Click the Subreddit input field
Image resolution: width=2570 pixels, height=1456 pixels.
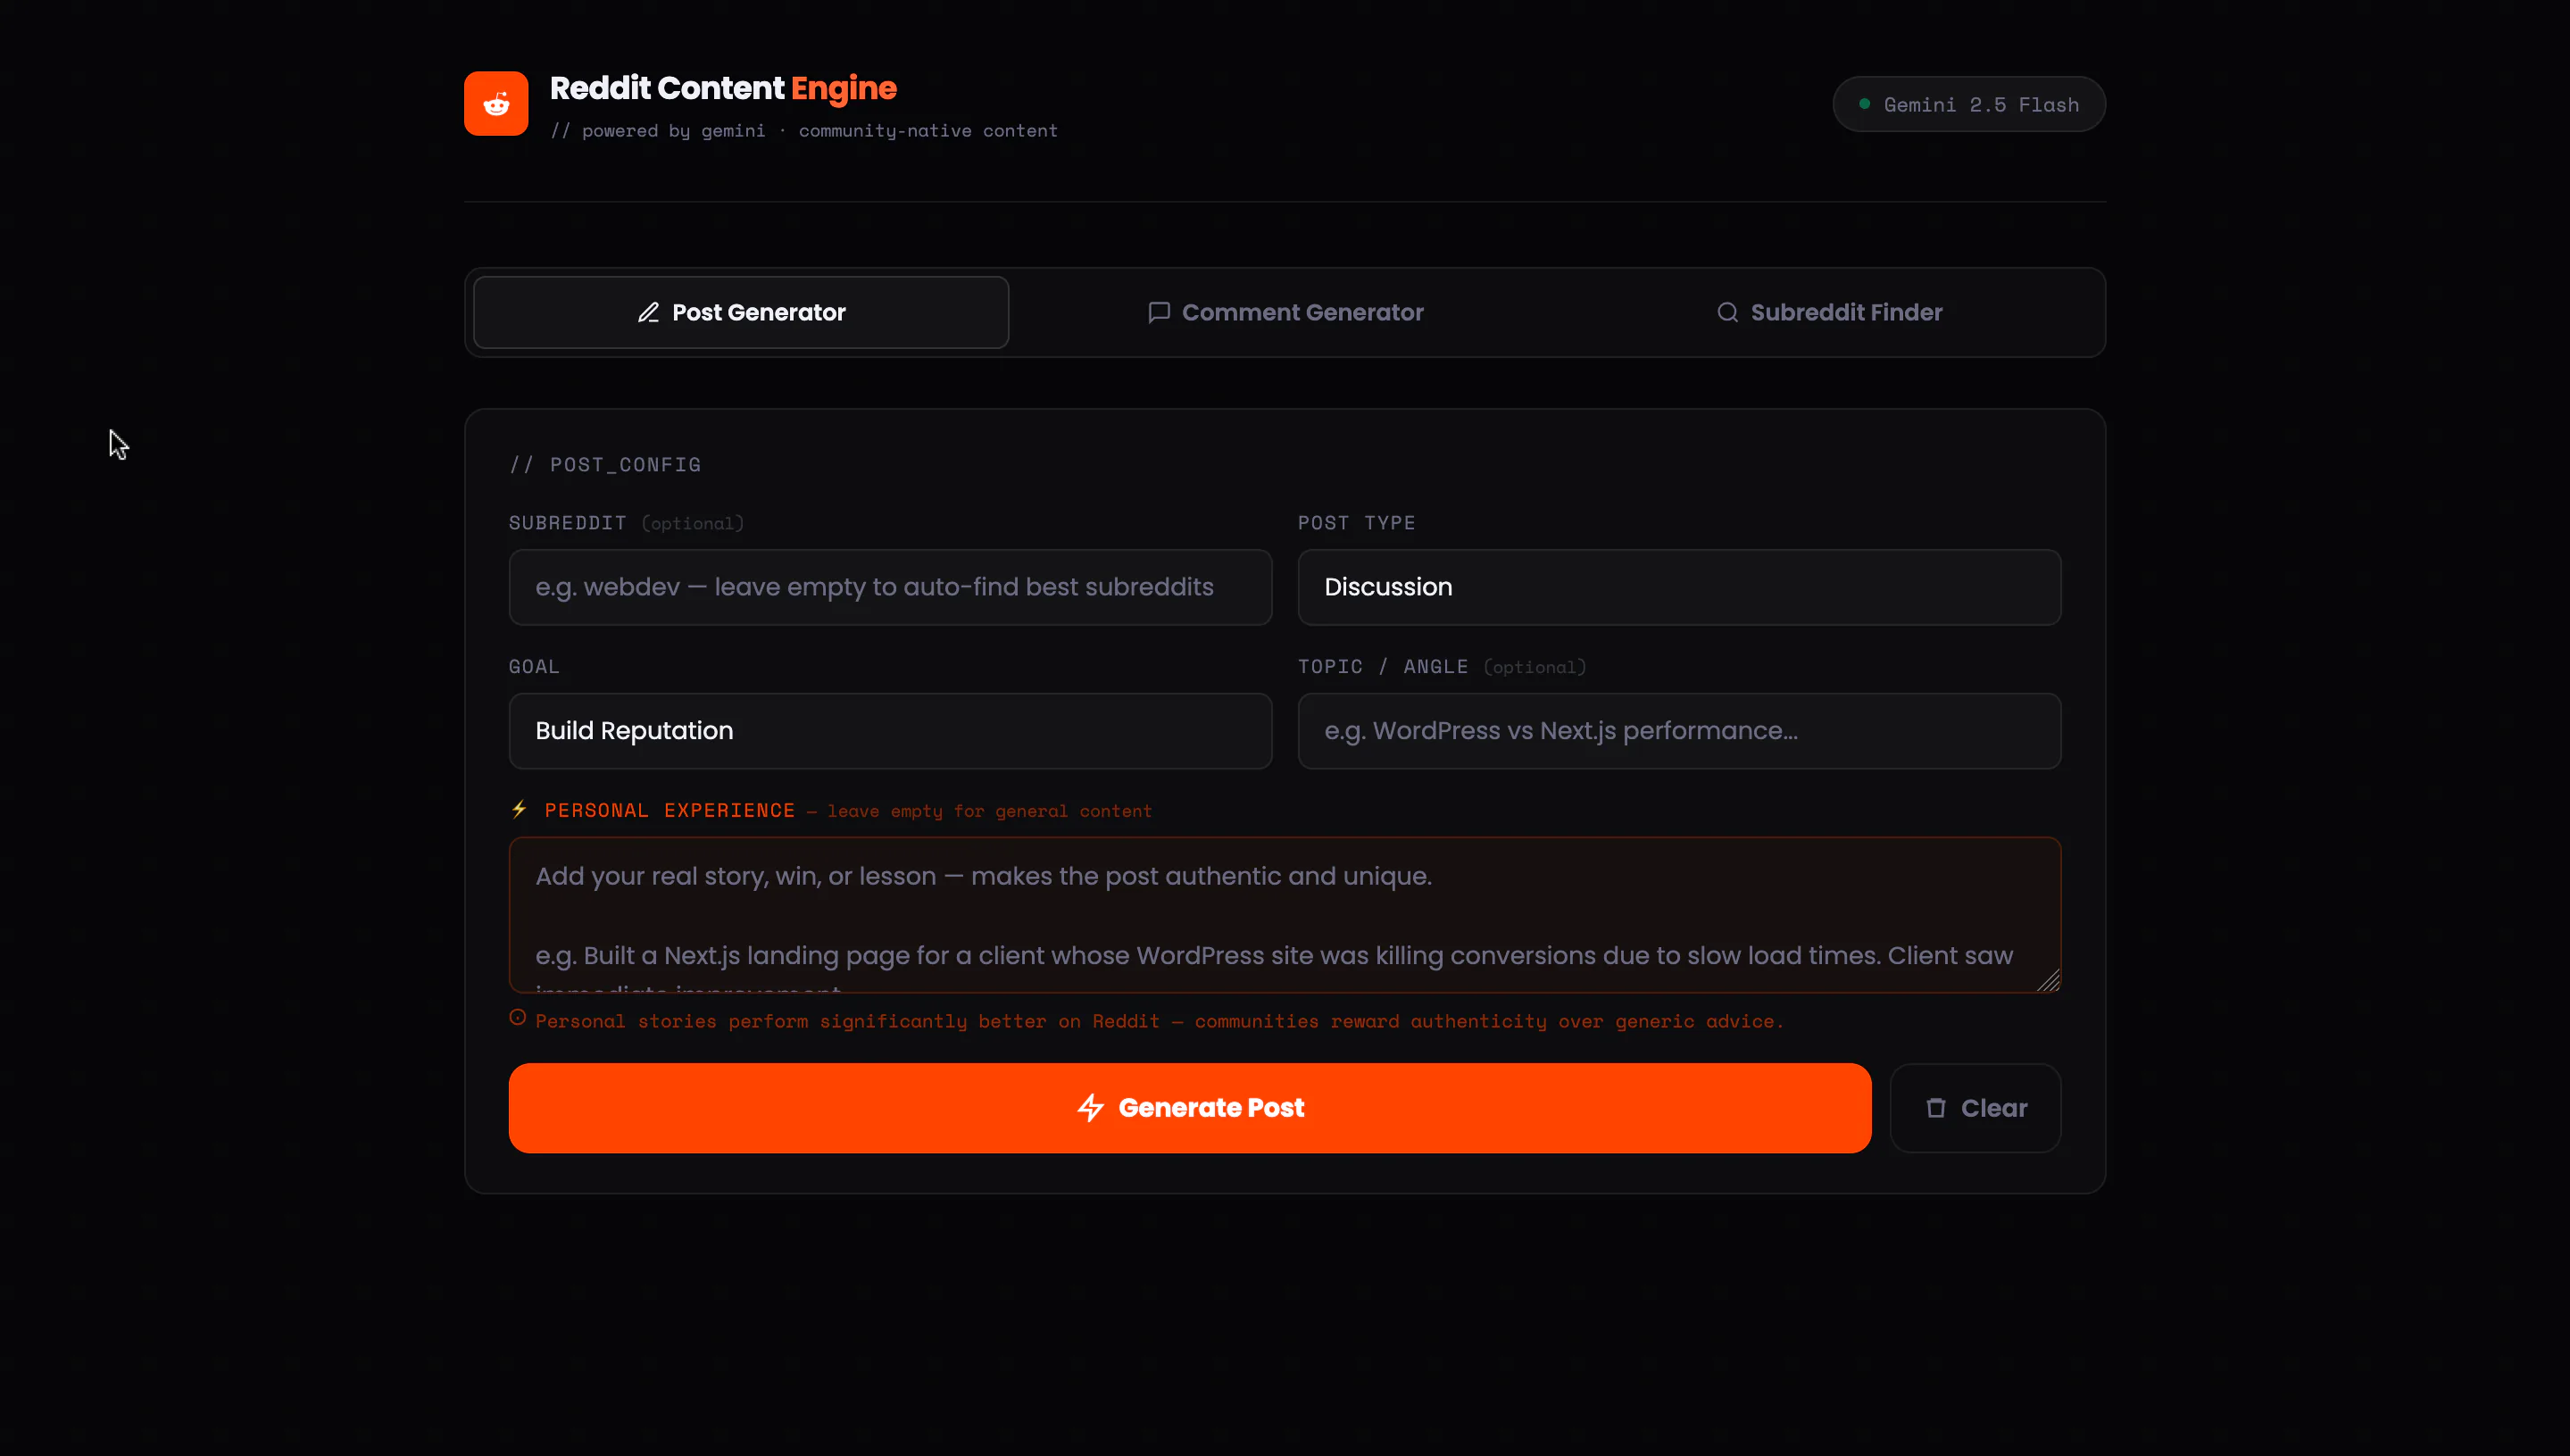pyautogui.click(x=889, y=587)
